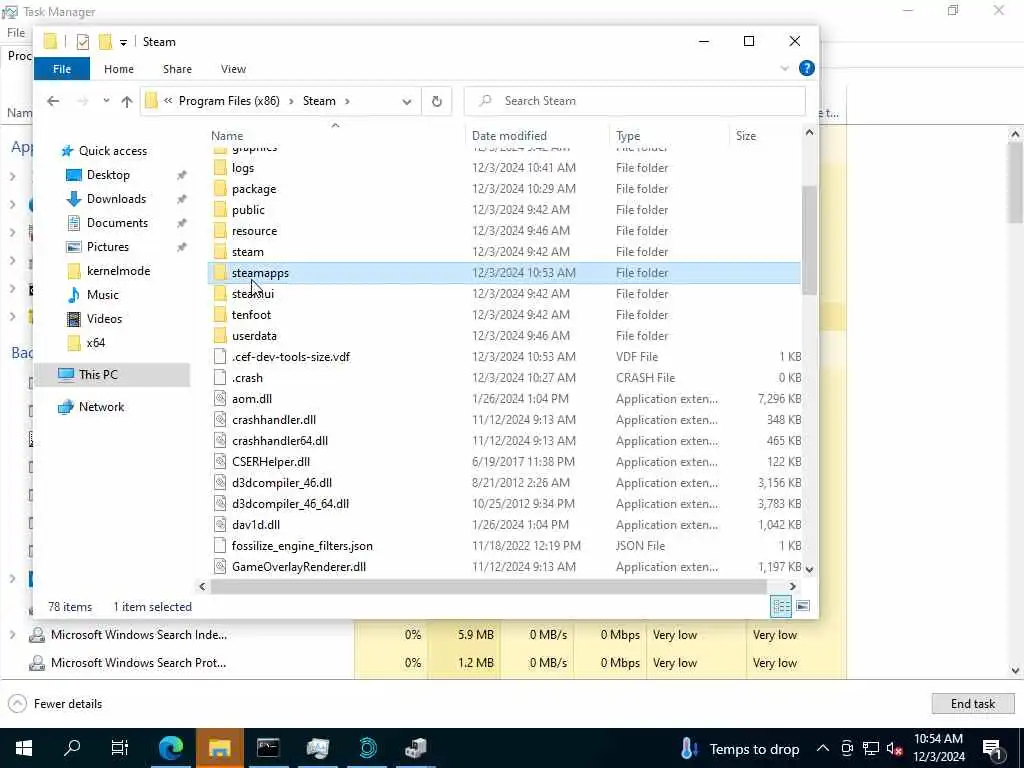The image size is (1024, 768).
Task: Open Documents in navigation pane
Action: (117, 223)
